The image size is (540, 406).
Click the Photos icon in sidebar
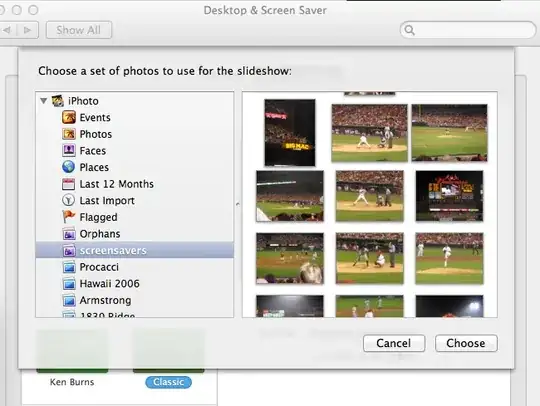click(69, 134)
